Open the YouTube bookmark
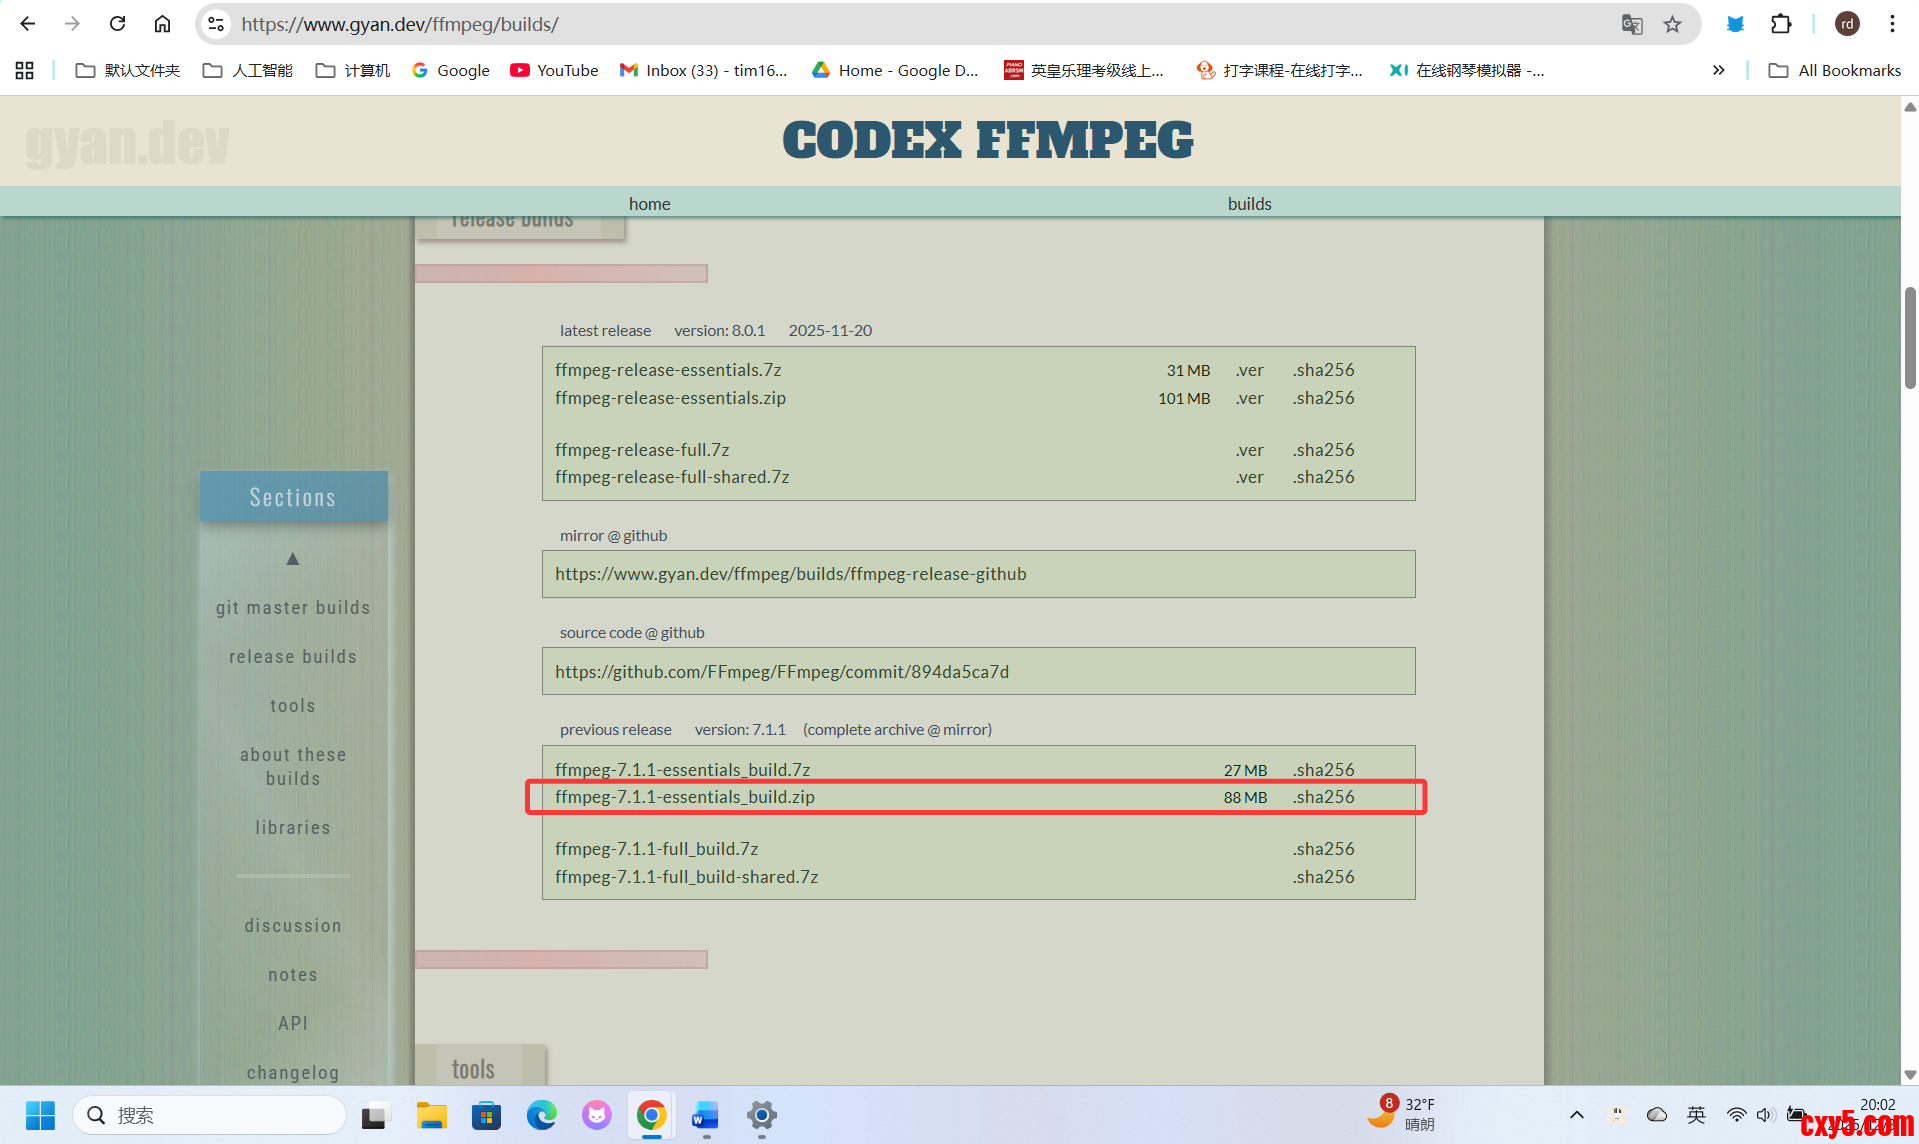 pos(554,70)
